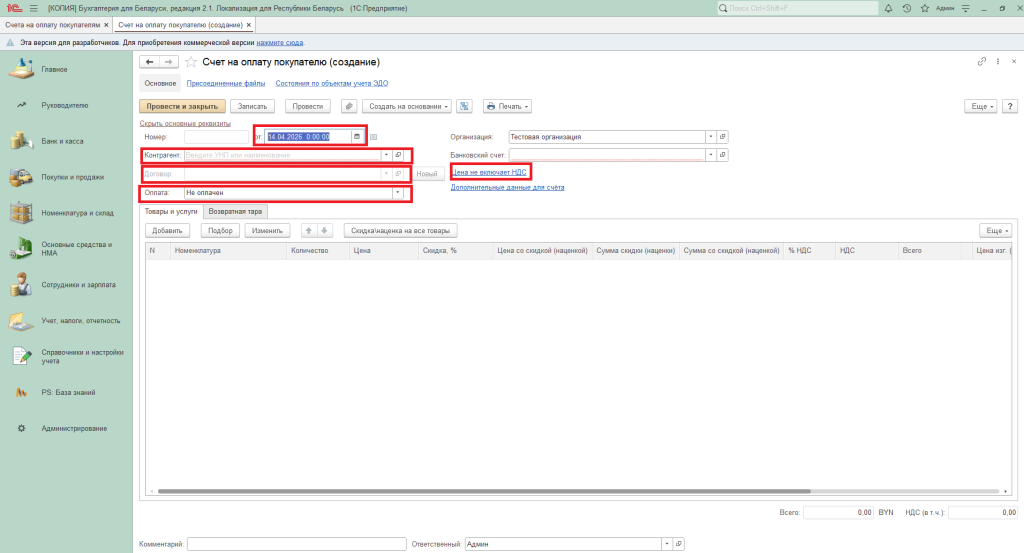Expand Создать на основании menu
The image size is (1024, 553).
(407, 106)
